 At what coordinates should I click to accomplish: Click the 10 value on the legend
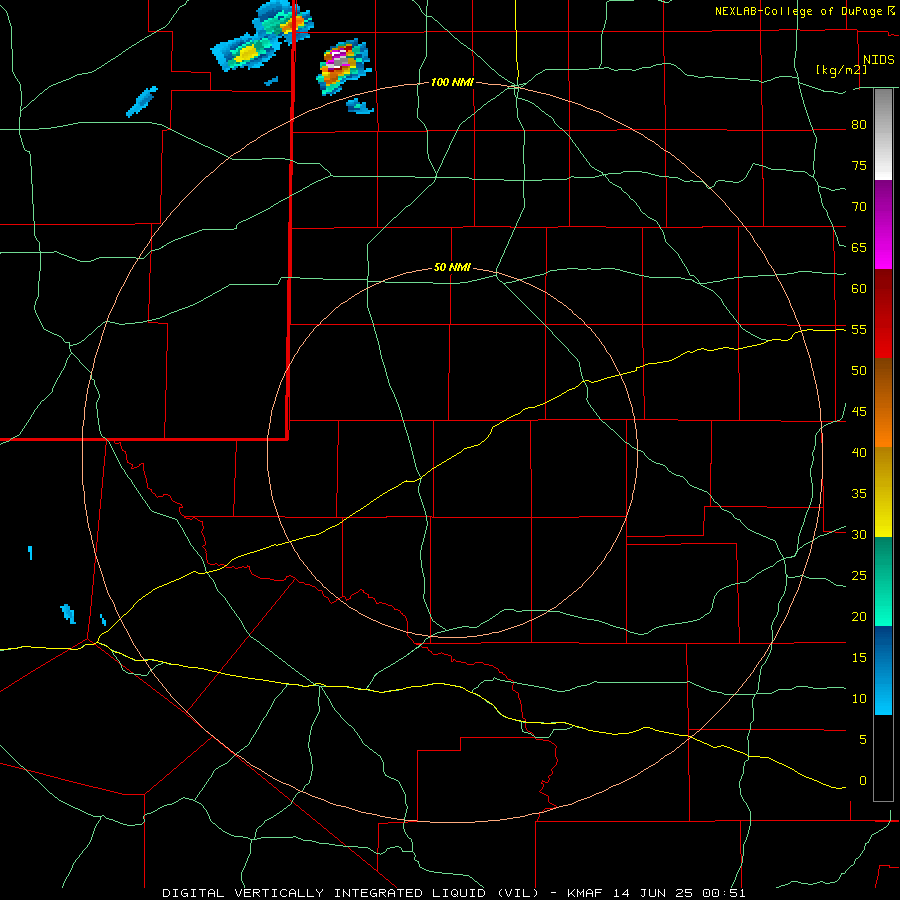(x=859, y=699)
